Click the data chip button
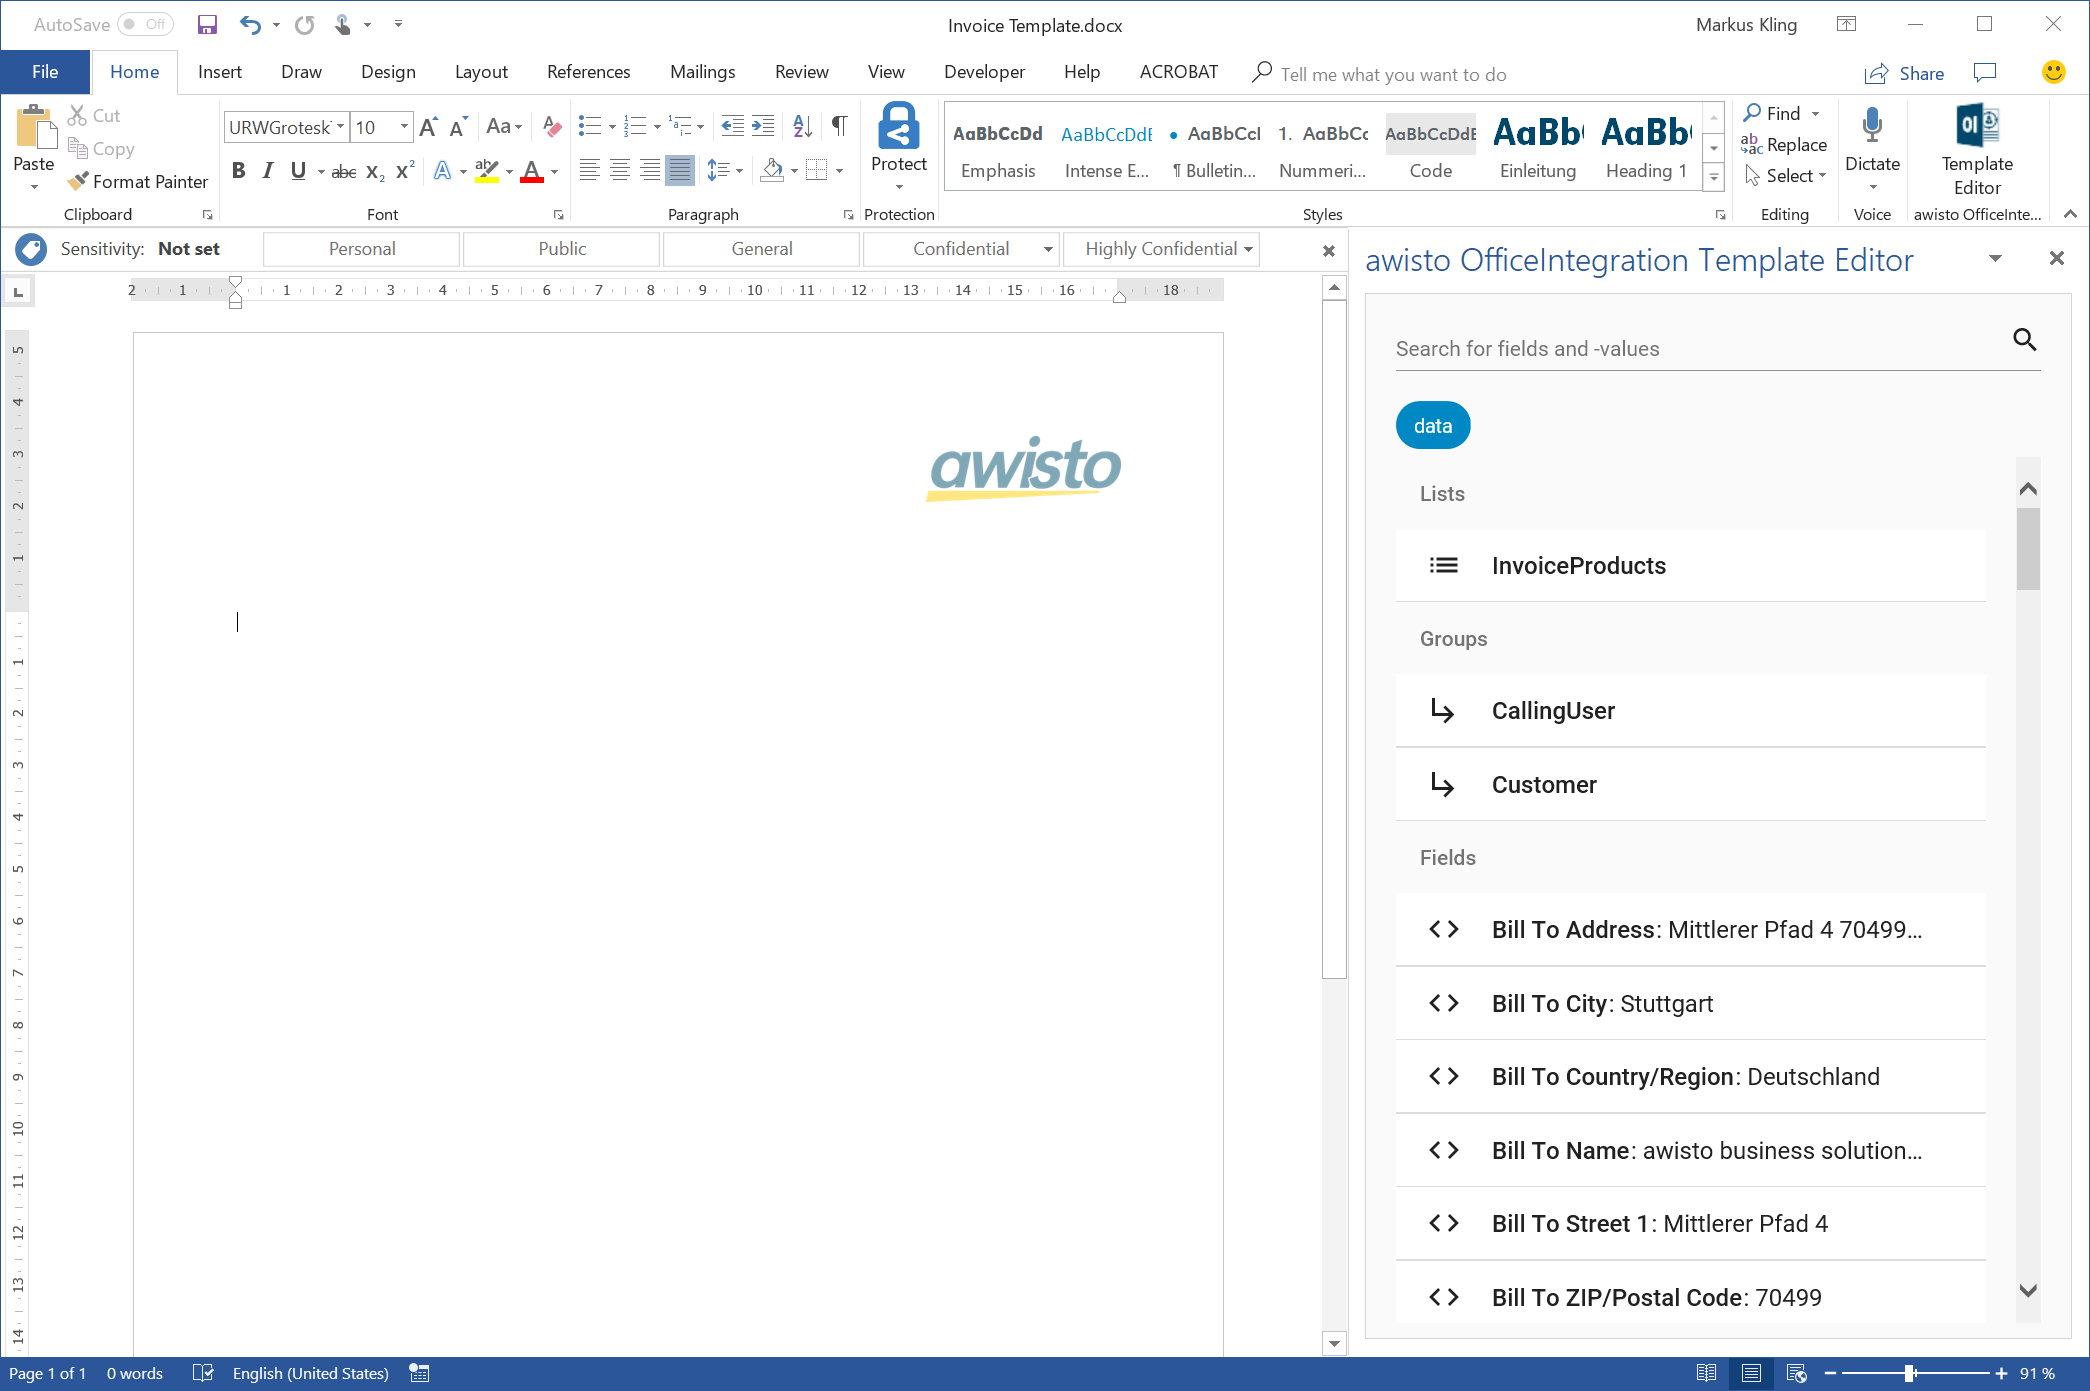 click(1433, 426)
